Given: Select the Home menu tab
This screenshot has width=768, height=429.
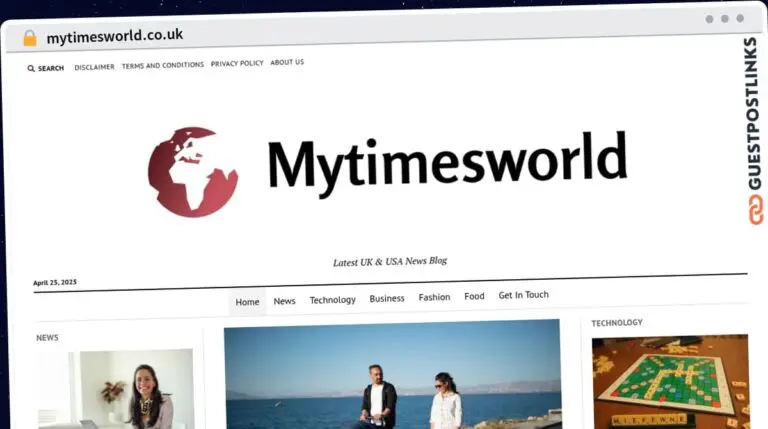Looking at the screenshot, I should pos(247,302).
